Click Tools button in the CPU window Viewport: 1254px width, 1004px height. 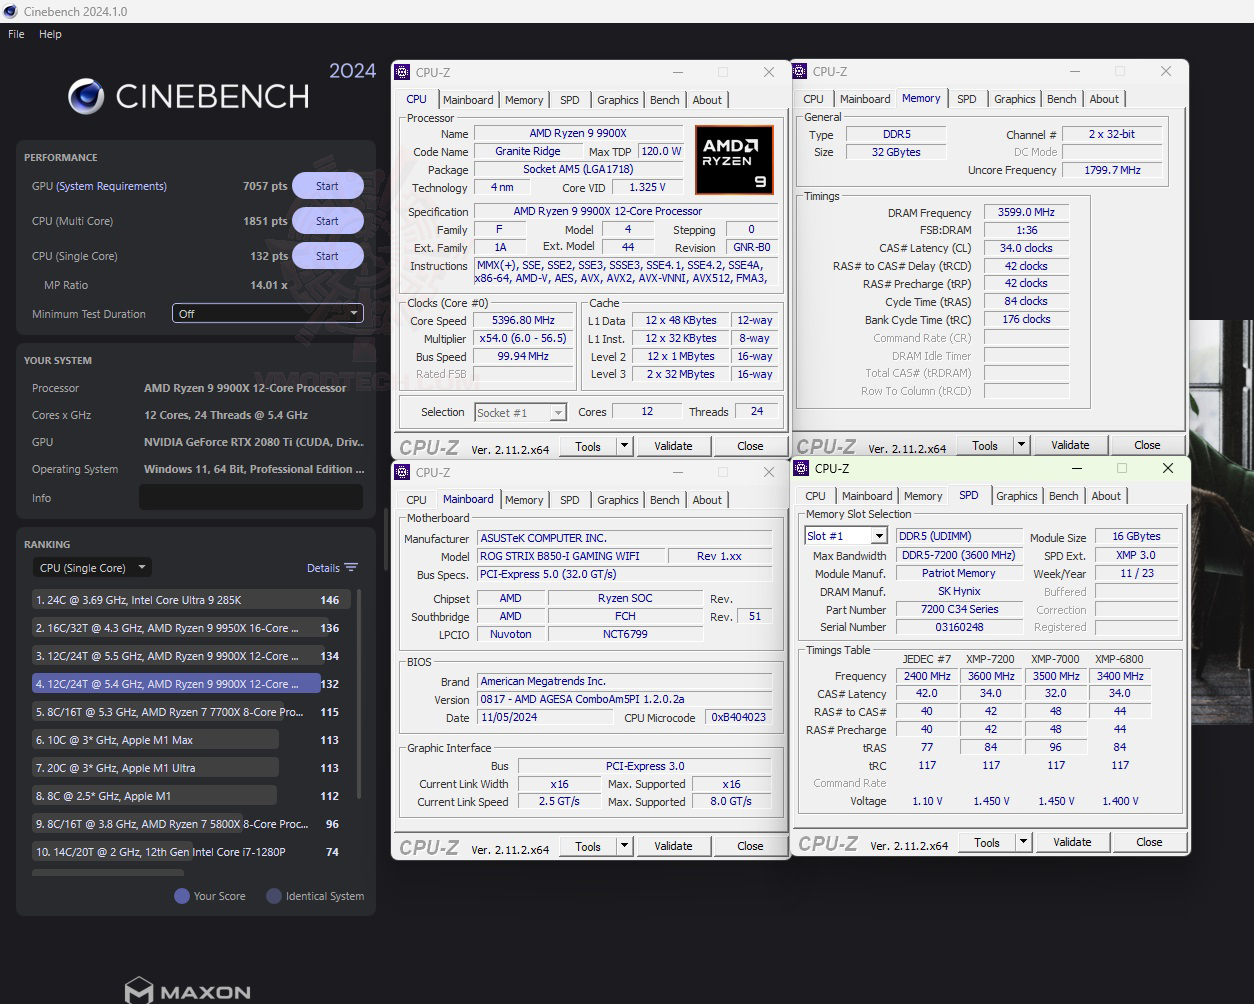pos(588,446)
